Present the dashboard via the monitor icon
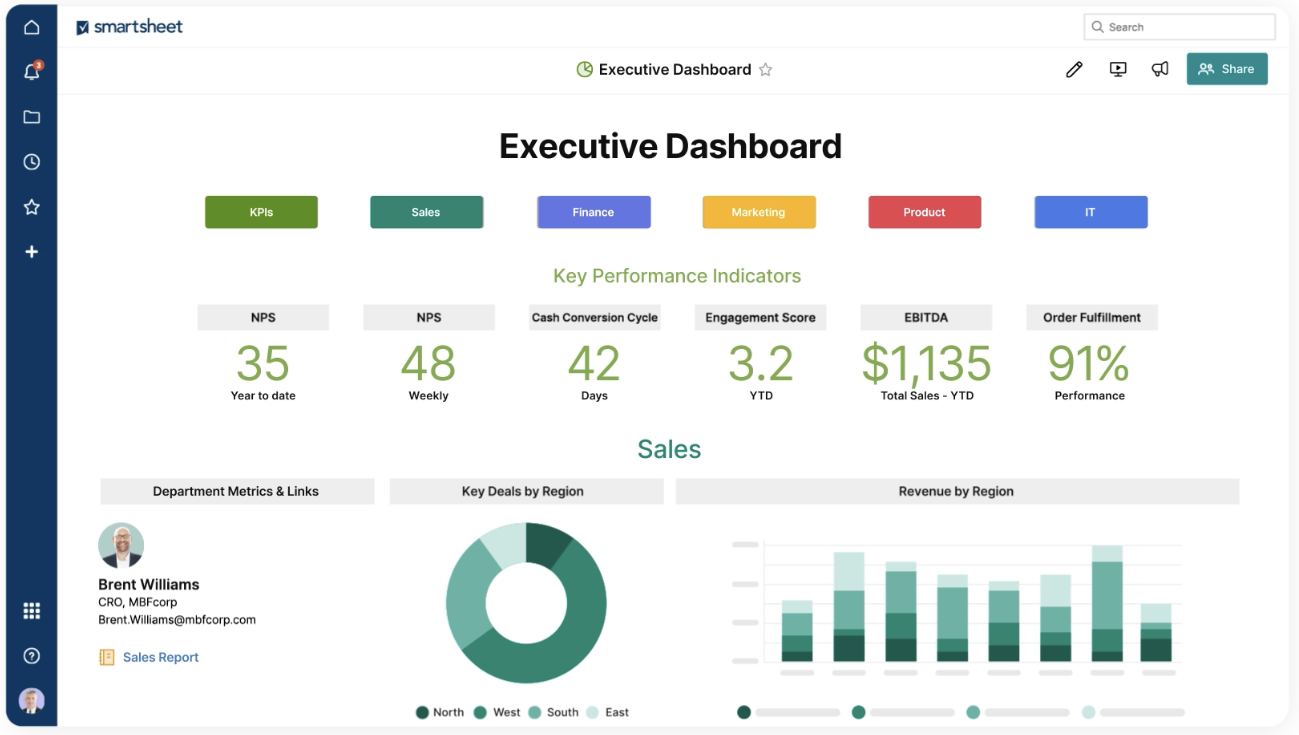 (1117, 69)
